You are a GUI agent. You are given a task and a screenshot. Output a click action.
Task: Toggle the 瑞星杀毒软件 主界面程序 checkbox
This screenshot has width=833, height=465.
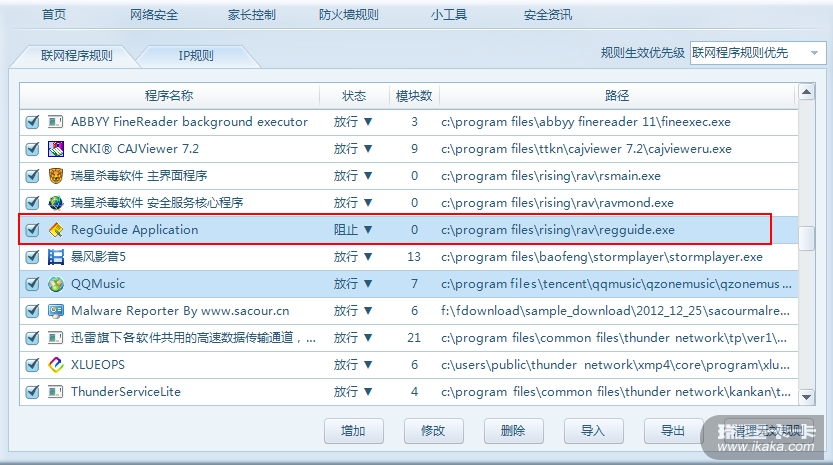[x=32, y=176]
